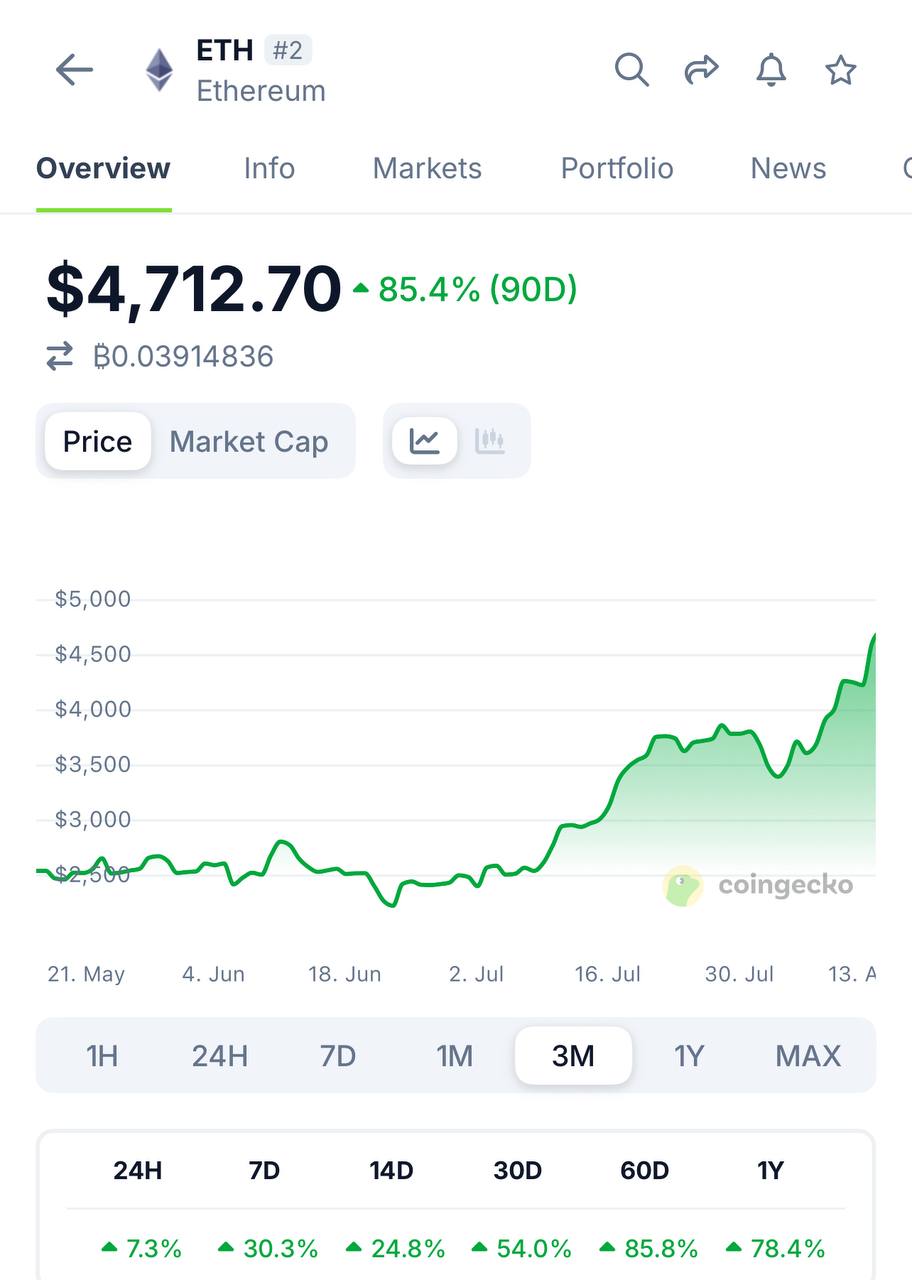
Task: Tap the 14D column header
Action: pyautogui.click(x=391, y=1170)
